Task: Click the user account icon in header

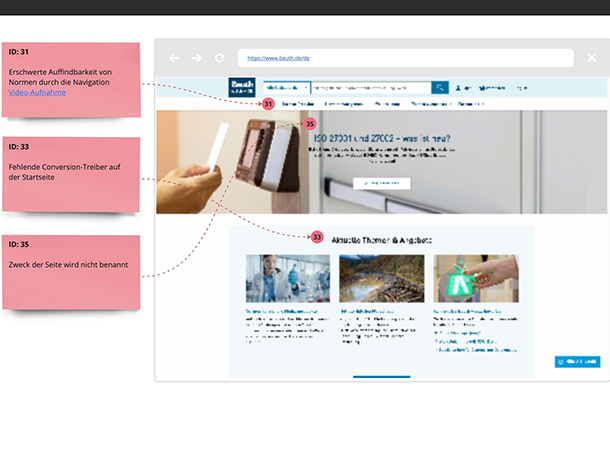Action: 459,88
